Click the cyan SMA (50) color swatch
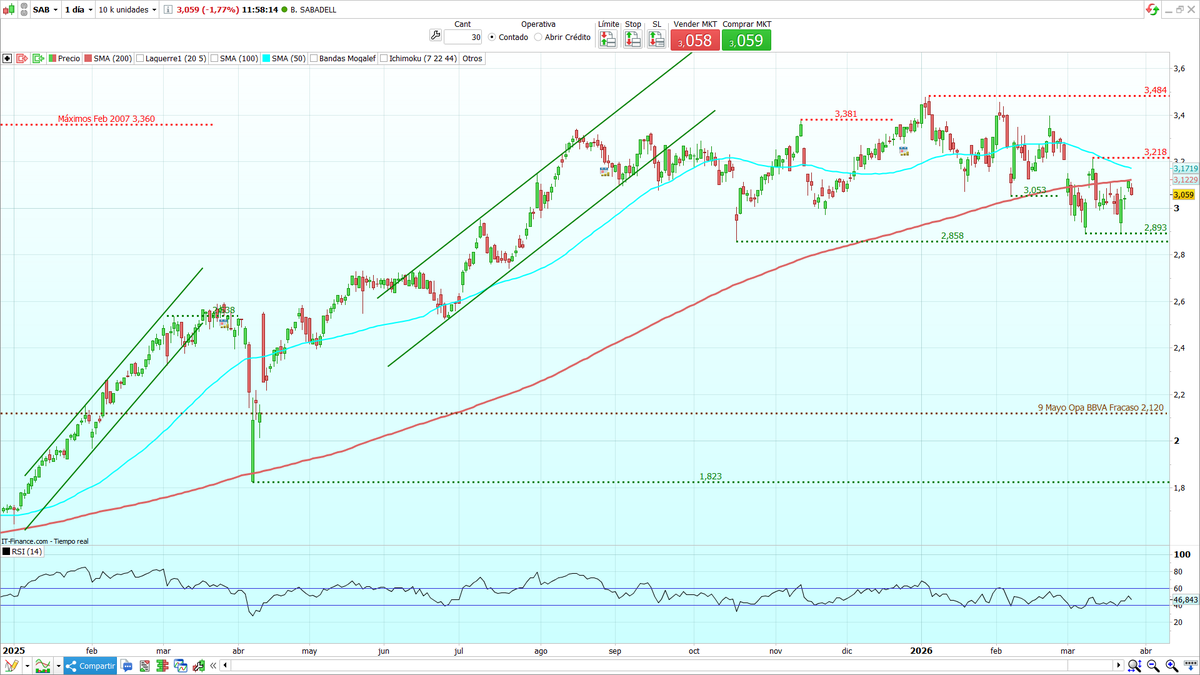1200x675 pixels. (267, 58)
